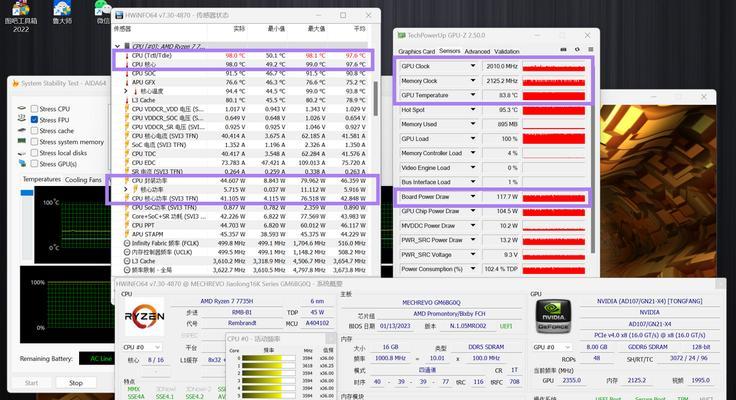Open the Validation tab in GPU-Z
Image resolution: width=736 pixels, height=400 pixels.
507,52
